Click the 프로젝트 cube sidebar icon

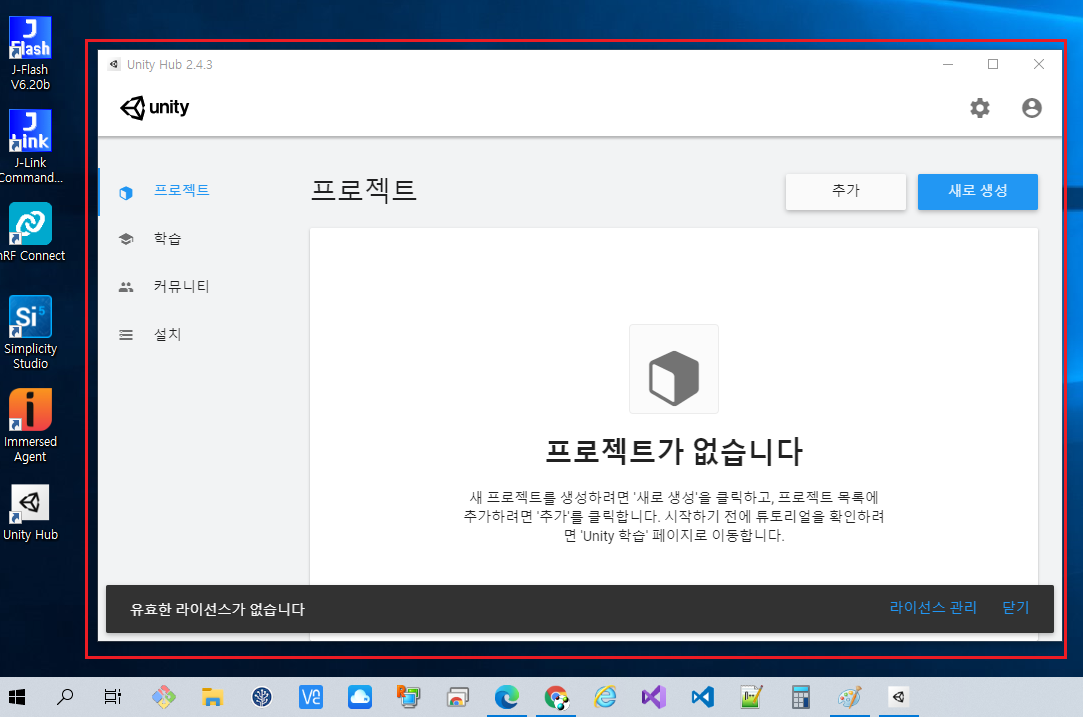tap(126, 193)
